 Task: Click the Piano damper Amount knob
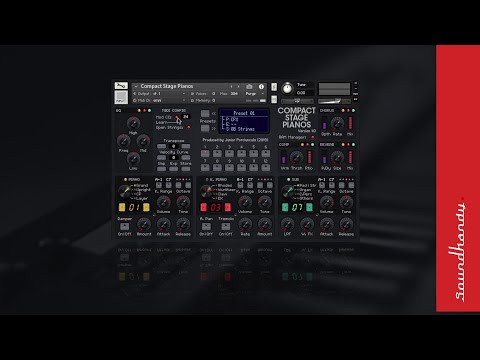144,225
